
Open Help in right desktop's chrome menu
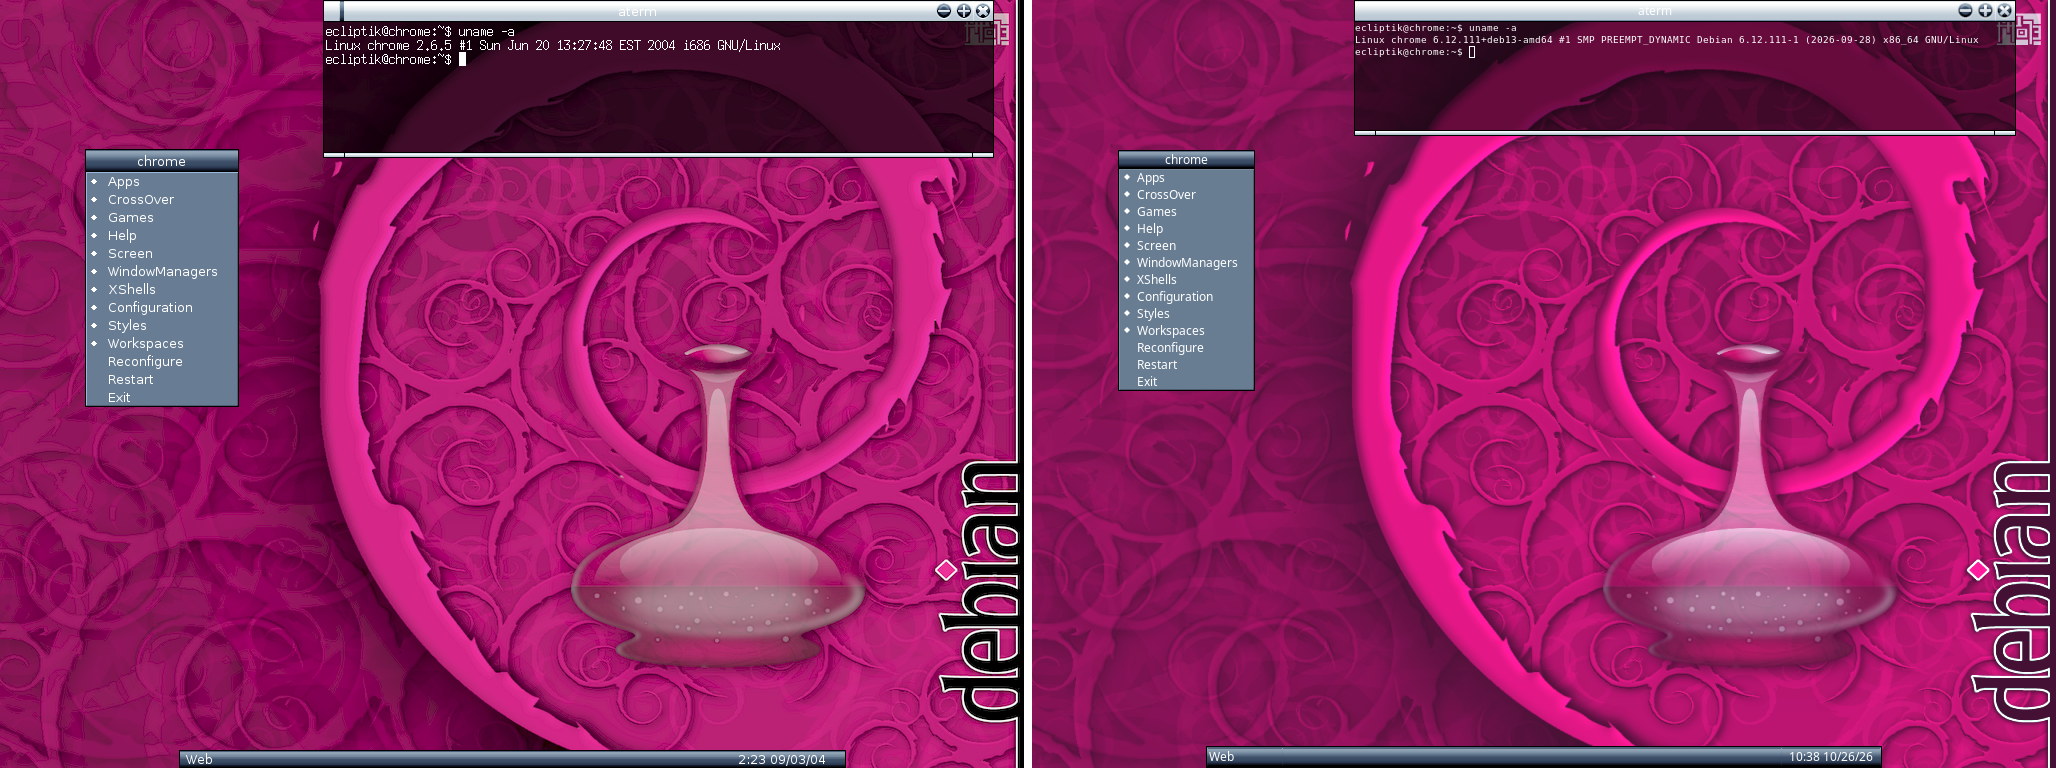[1186, 228]
